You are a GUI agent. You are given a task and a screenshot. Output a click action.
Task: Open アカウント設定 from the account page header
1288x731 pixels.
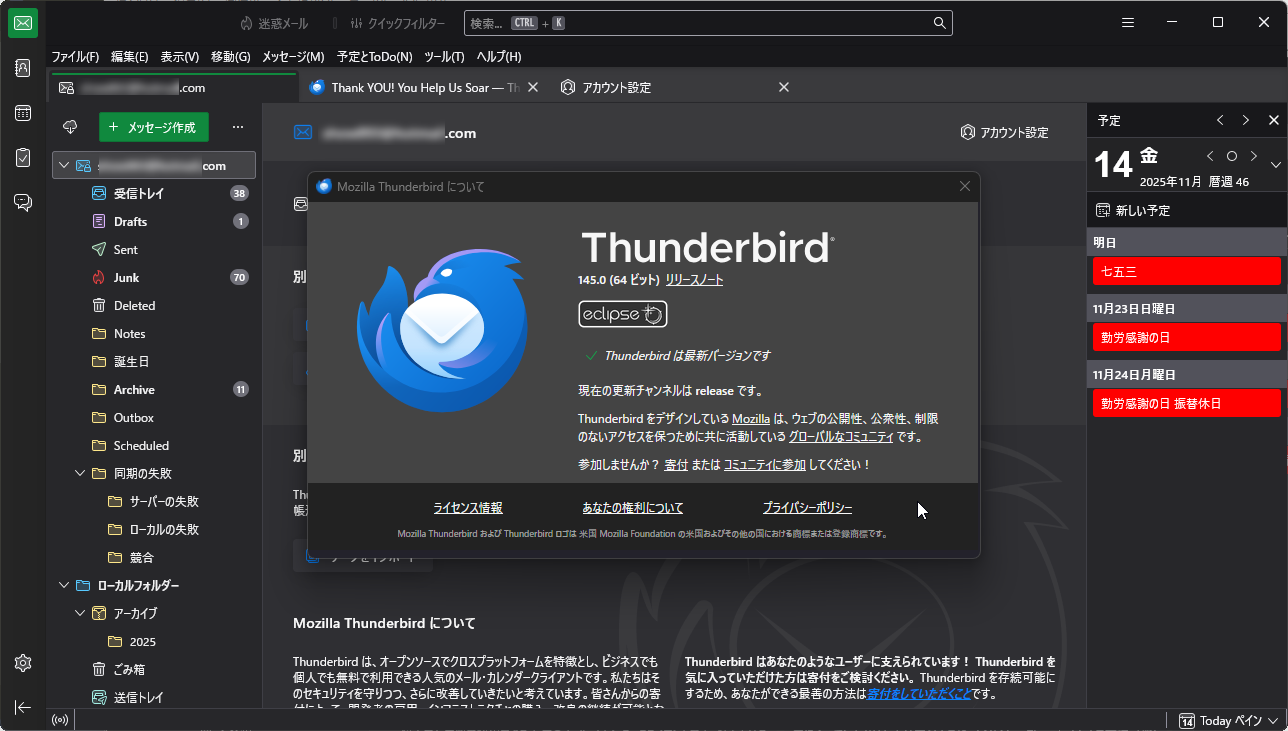[x=1004, y=131]
